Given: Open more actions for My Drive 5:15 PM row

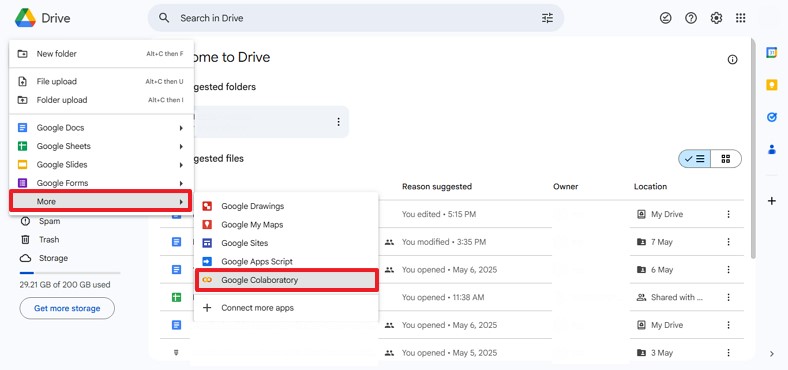Looking at the screenshot, I should 728,214.
